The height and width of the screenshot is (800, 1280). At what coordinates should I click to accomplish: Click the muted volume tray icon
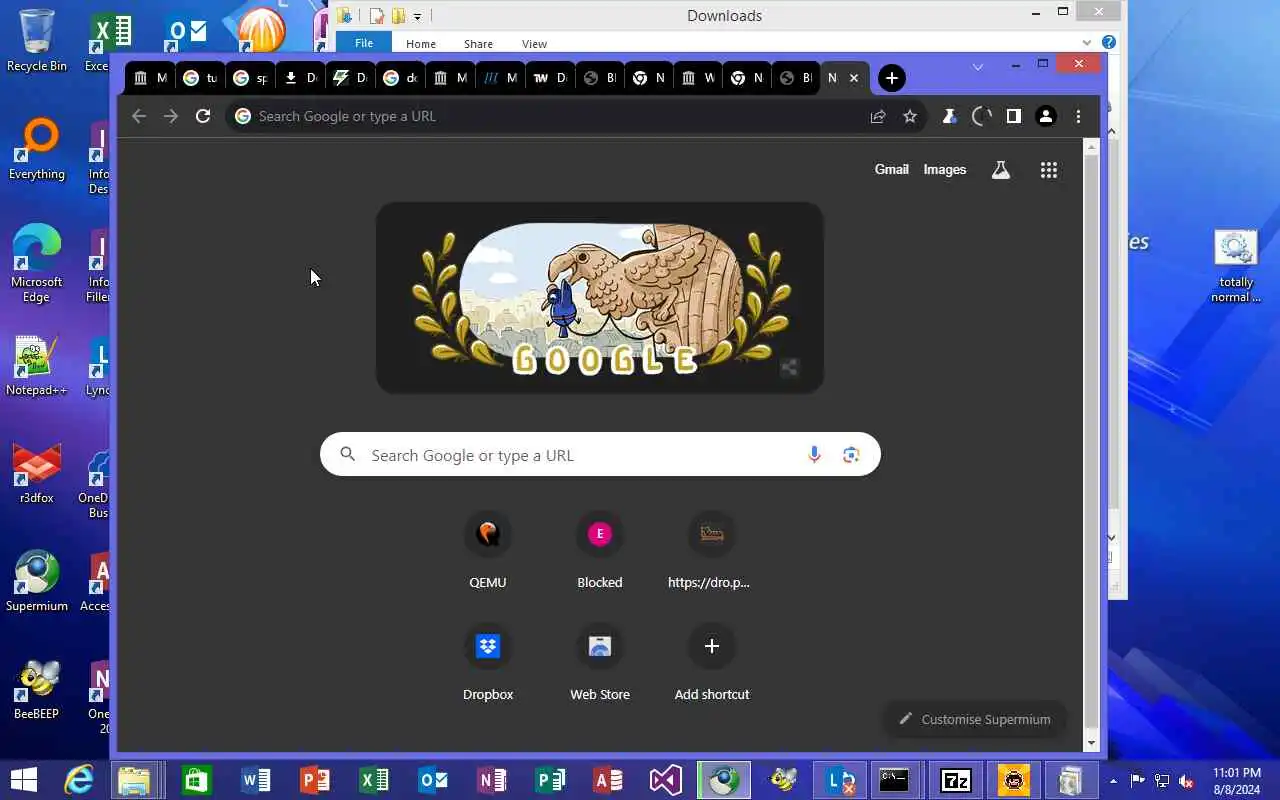click(x=1186, y=781)
